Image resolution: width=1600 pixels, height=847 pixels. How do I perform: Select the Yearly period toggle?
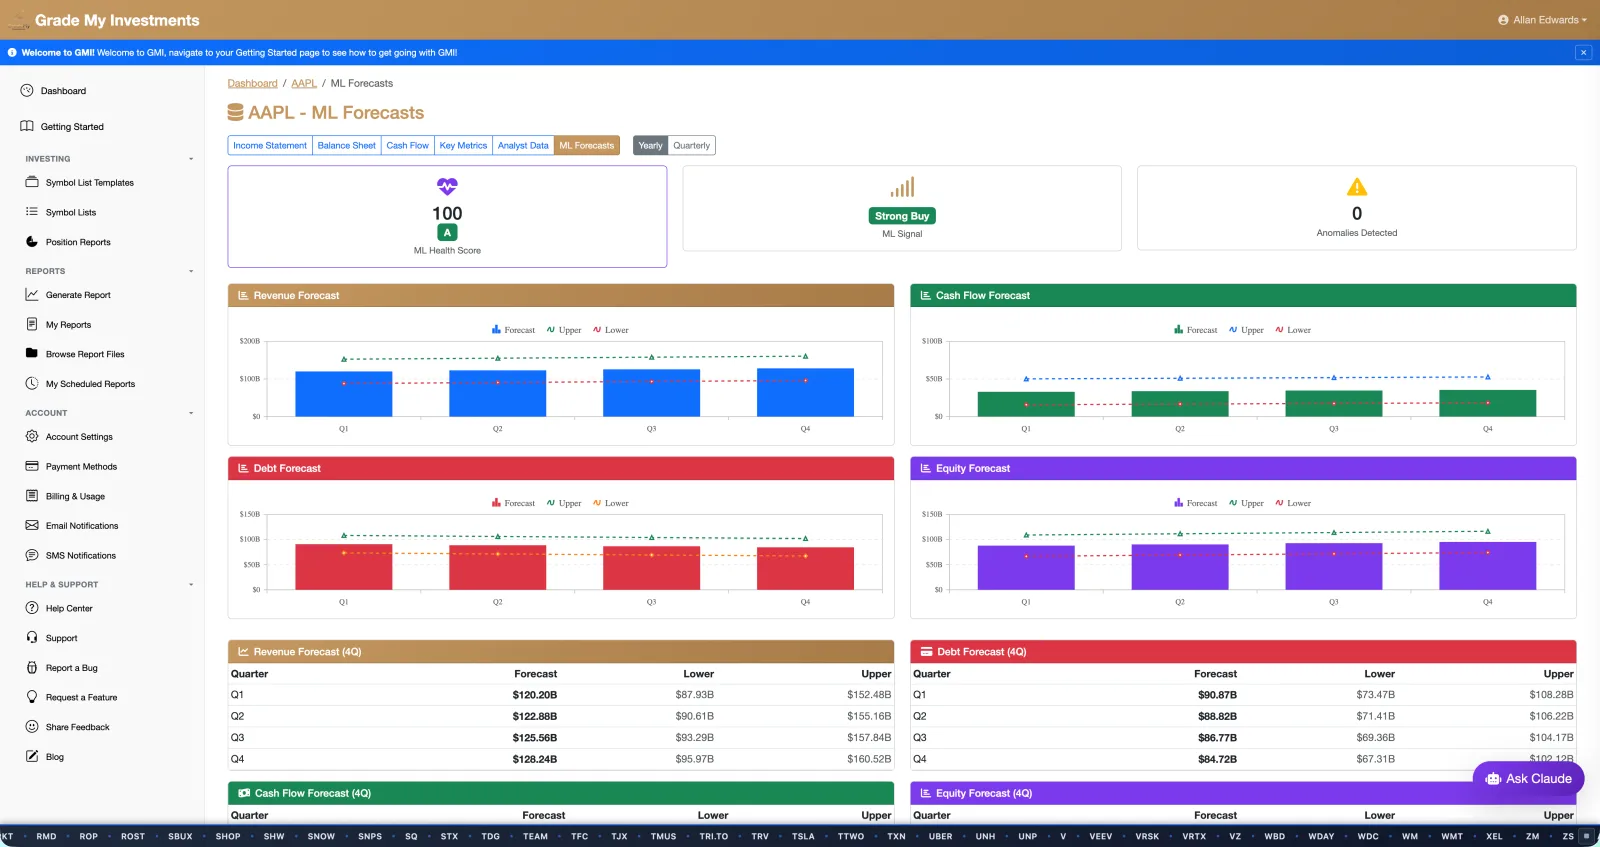(650, 145)
